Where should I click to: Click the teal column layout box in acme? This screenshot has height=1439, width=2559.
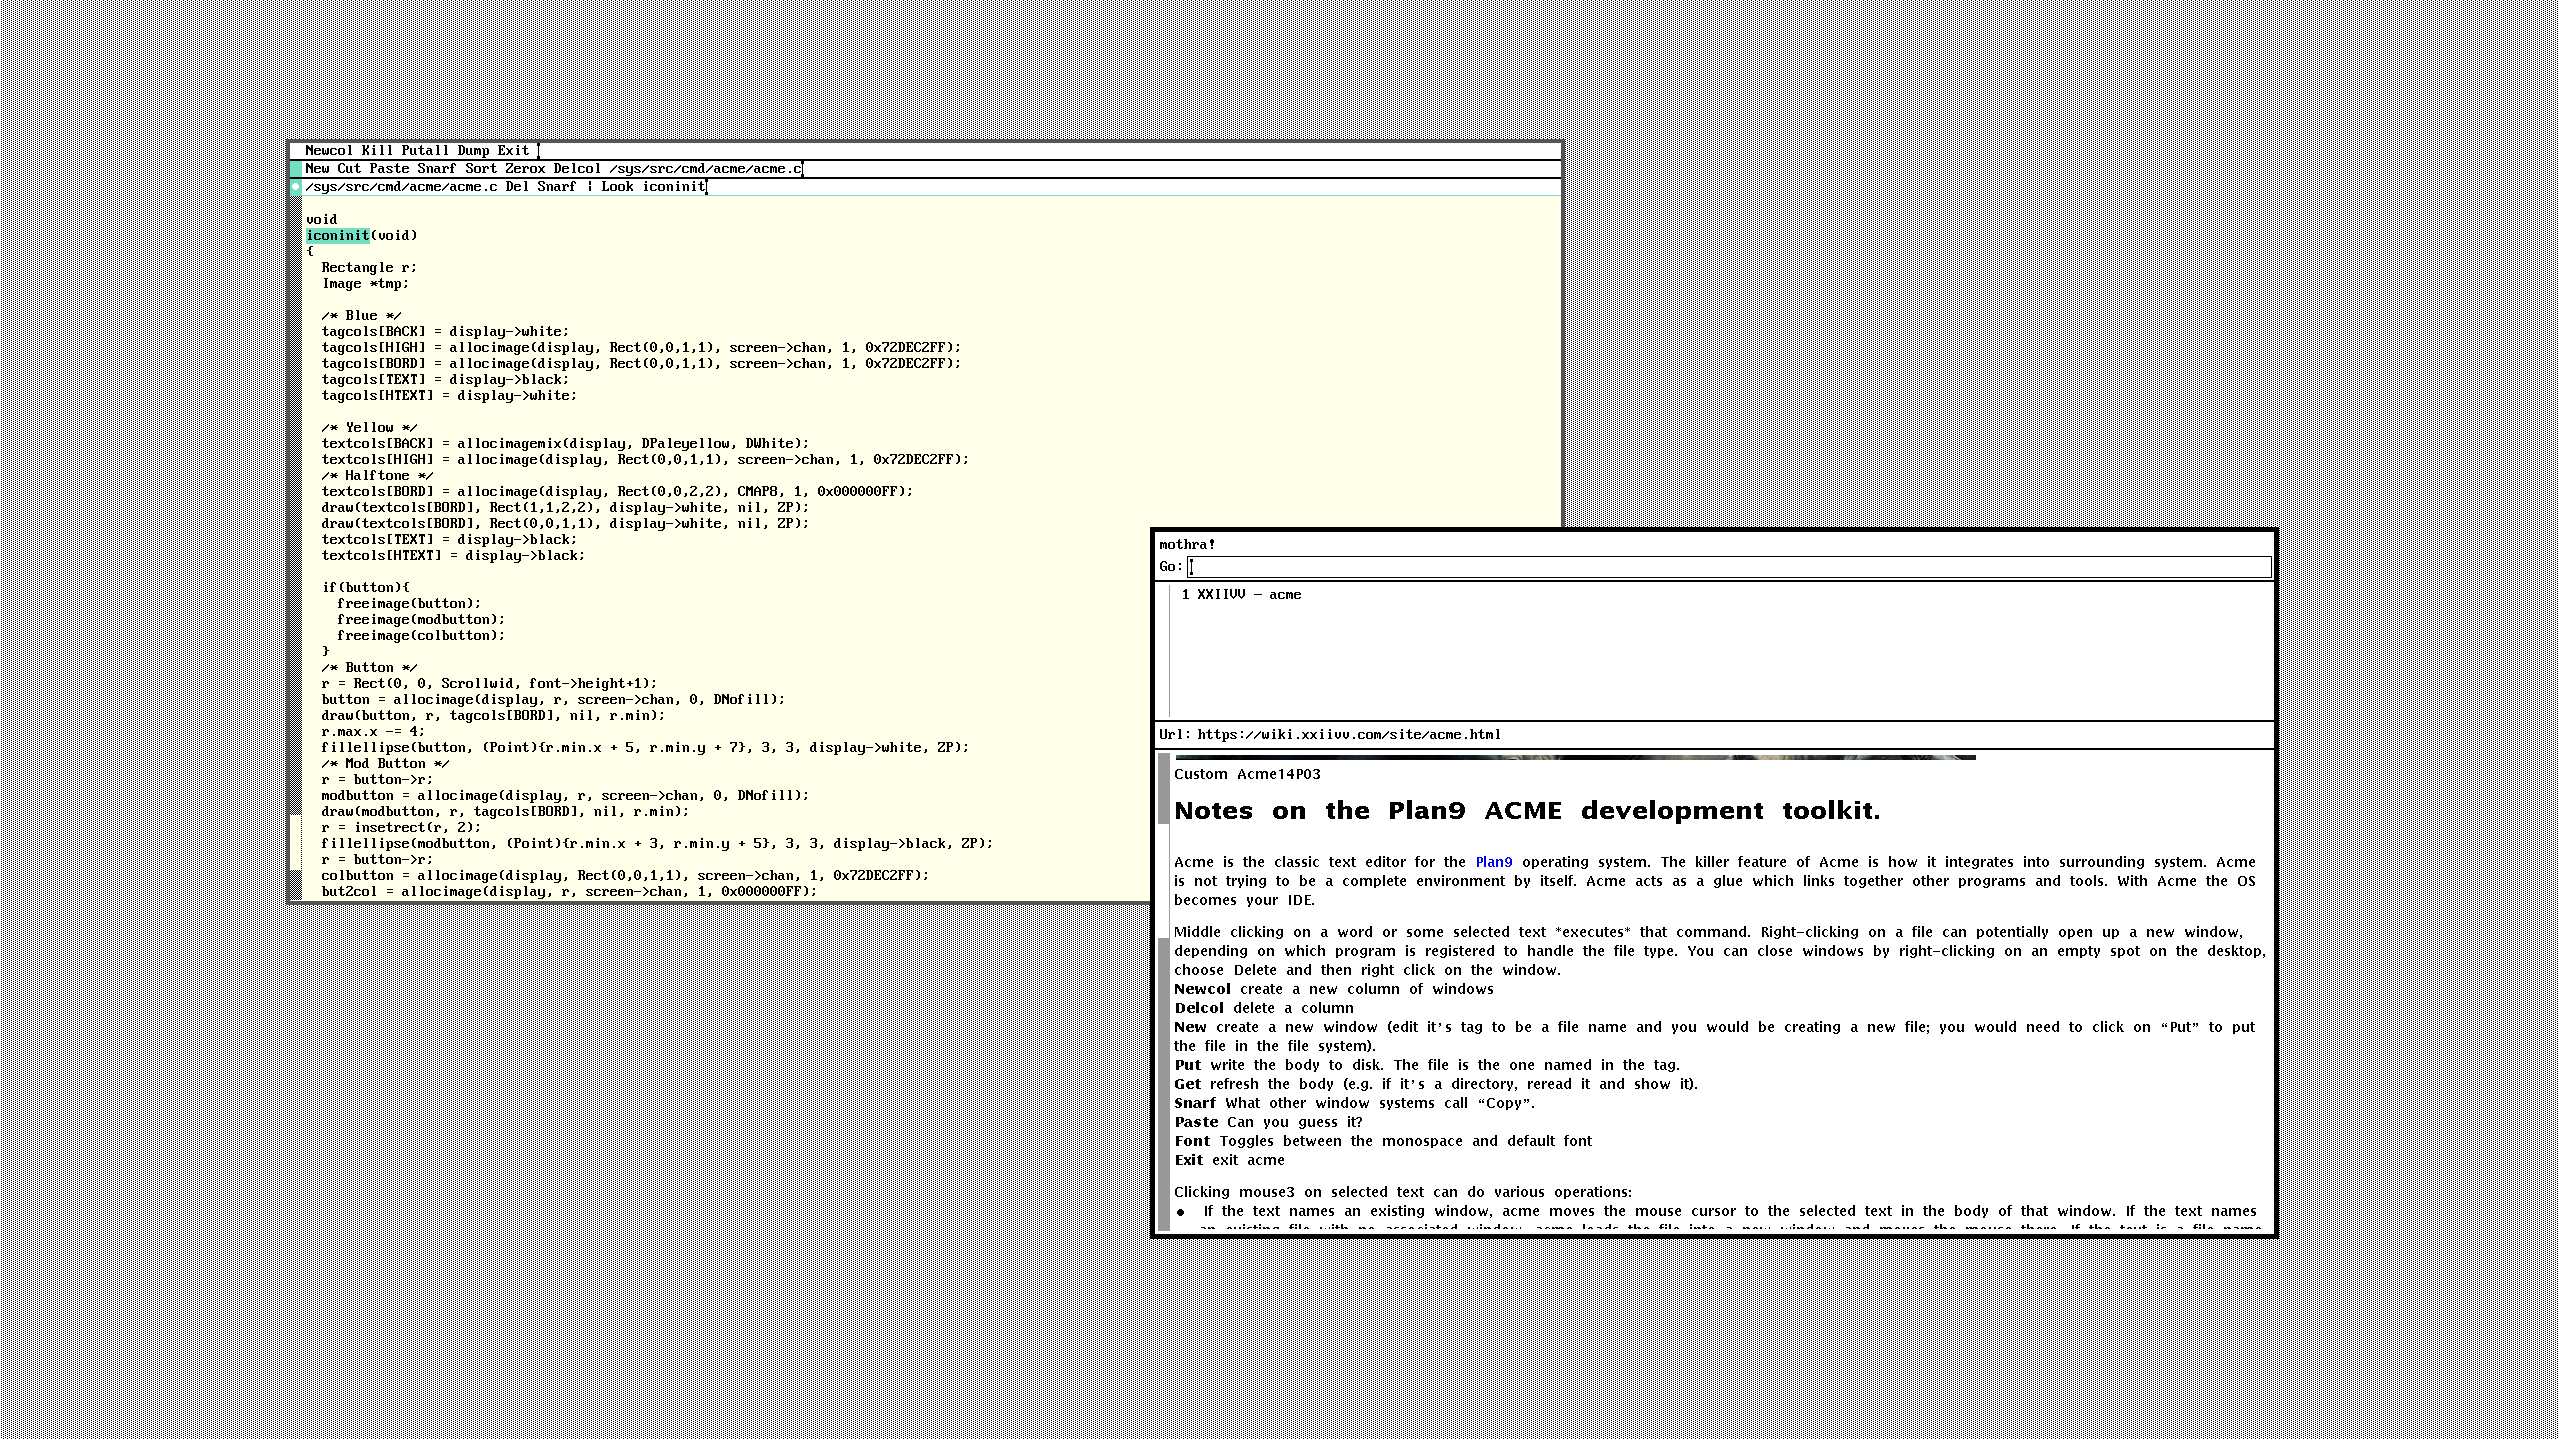tap(295, 169)
